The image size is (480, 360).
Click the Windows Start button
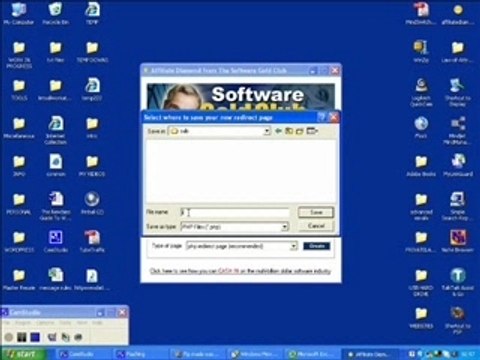pos(23,354)
